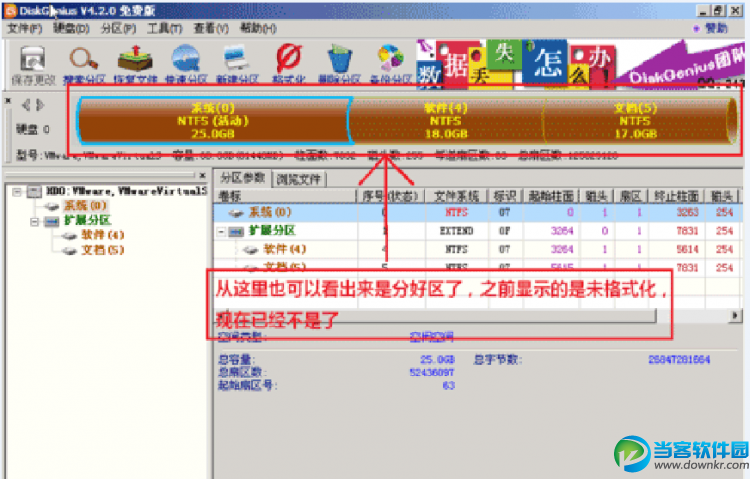Launch the 恢复文件 (Recover Files) tool
The width and height of the screenshot is (750, 479).
135,66
